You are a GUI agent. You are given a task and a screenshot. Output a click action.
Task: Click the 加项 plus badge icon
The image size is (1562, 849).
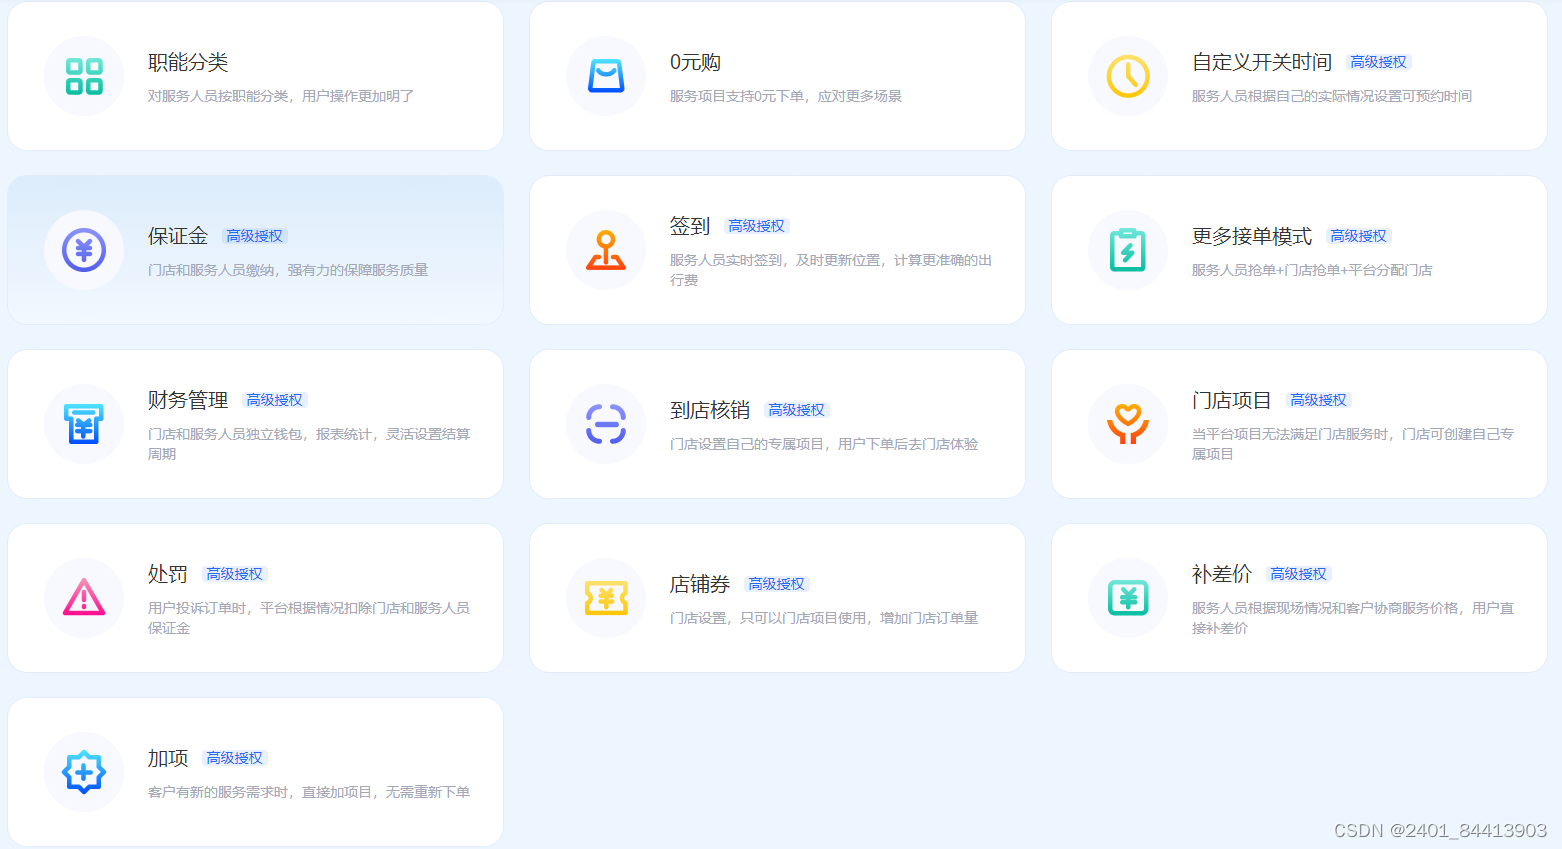(x=84, y=772)
